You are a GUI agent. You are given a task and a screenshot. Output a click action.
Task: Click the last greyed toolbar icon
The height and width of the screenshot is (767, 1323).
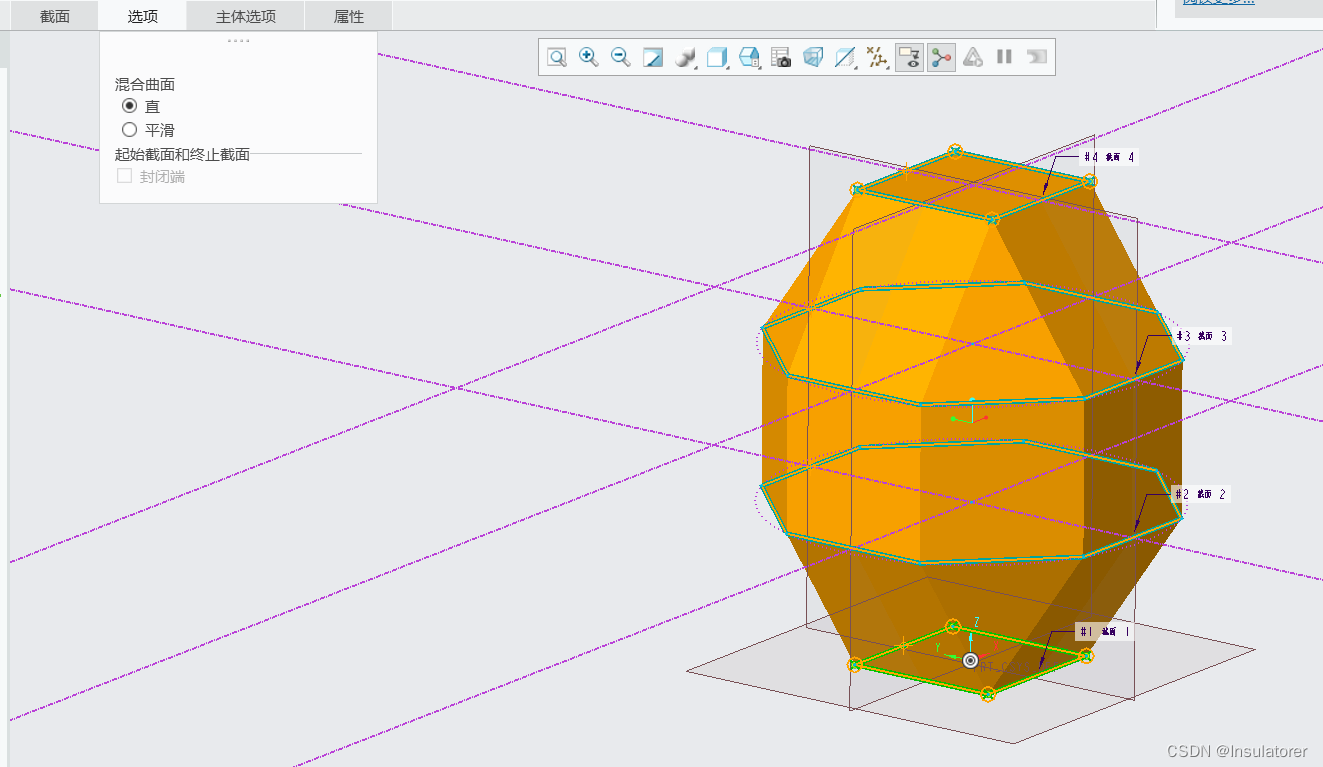tap(1037, 58)
